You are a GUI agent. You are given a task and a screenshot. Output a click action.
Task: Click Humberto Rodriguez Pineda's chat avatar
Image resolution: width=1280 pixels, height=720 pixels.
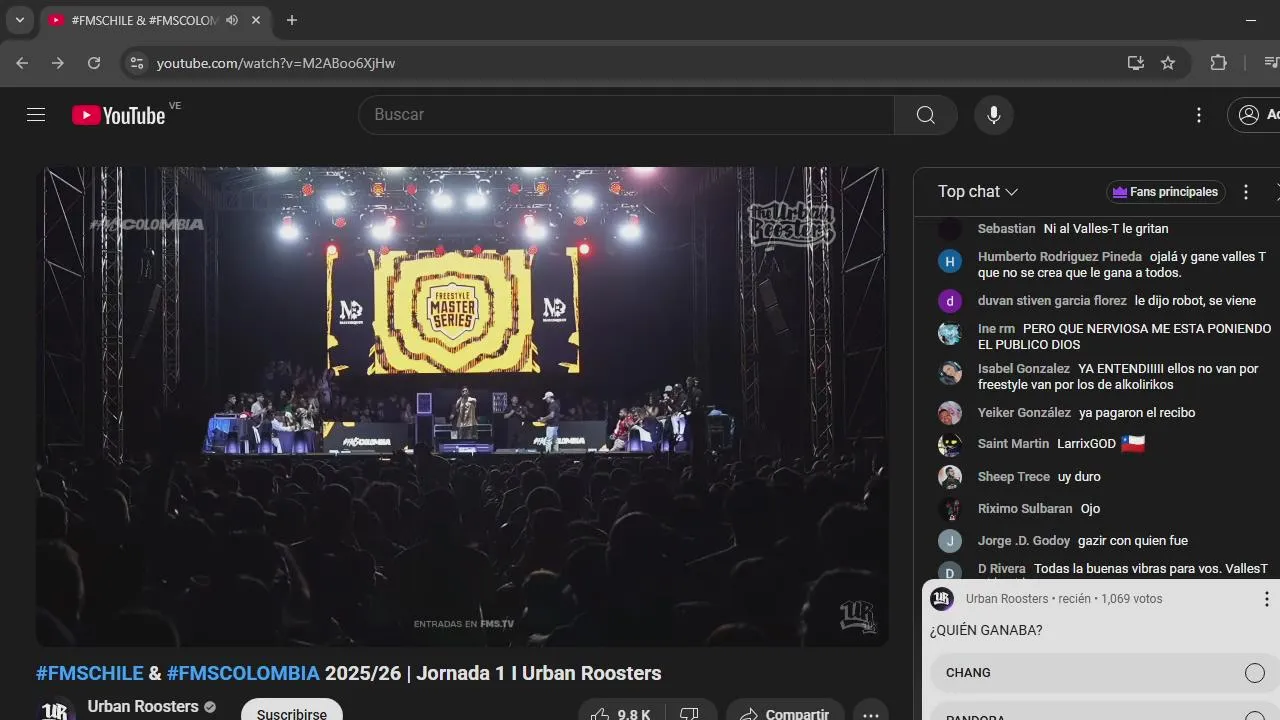(x=949, y=262)
